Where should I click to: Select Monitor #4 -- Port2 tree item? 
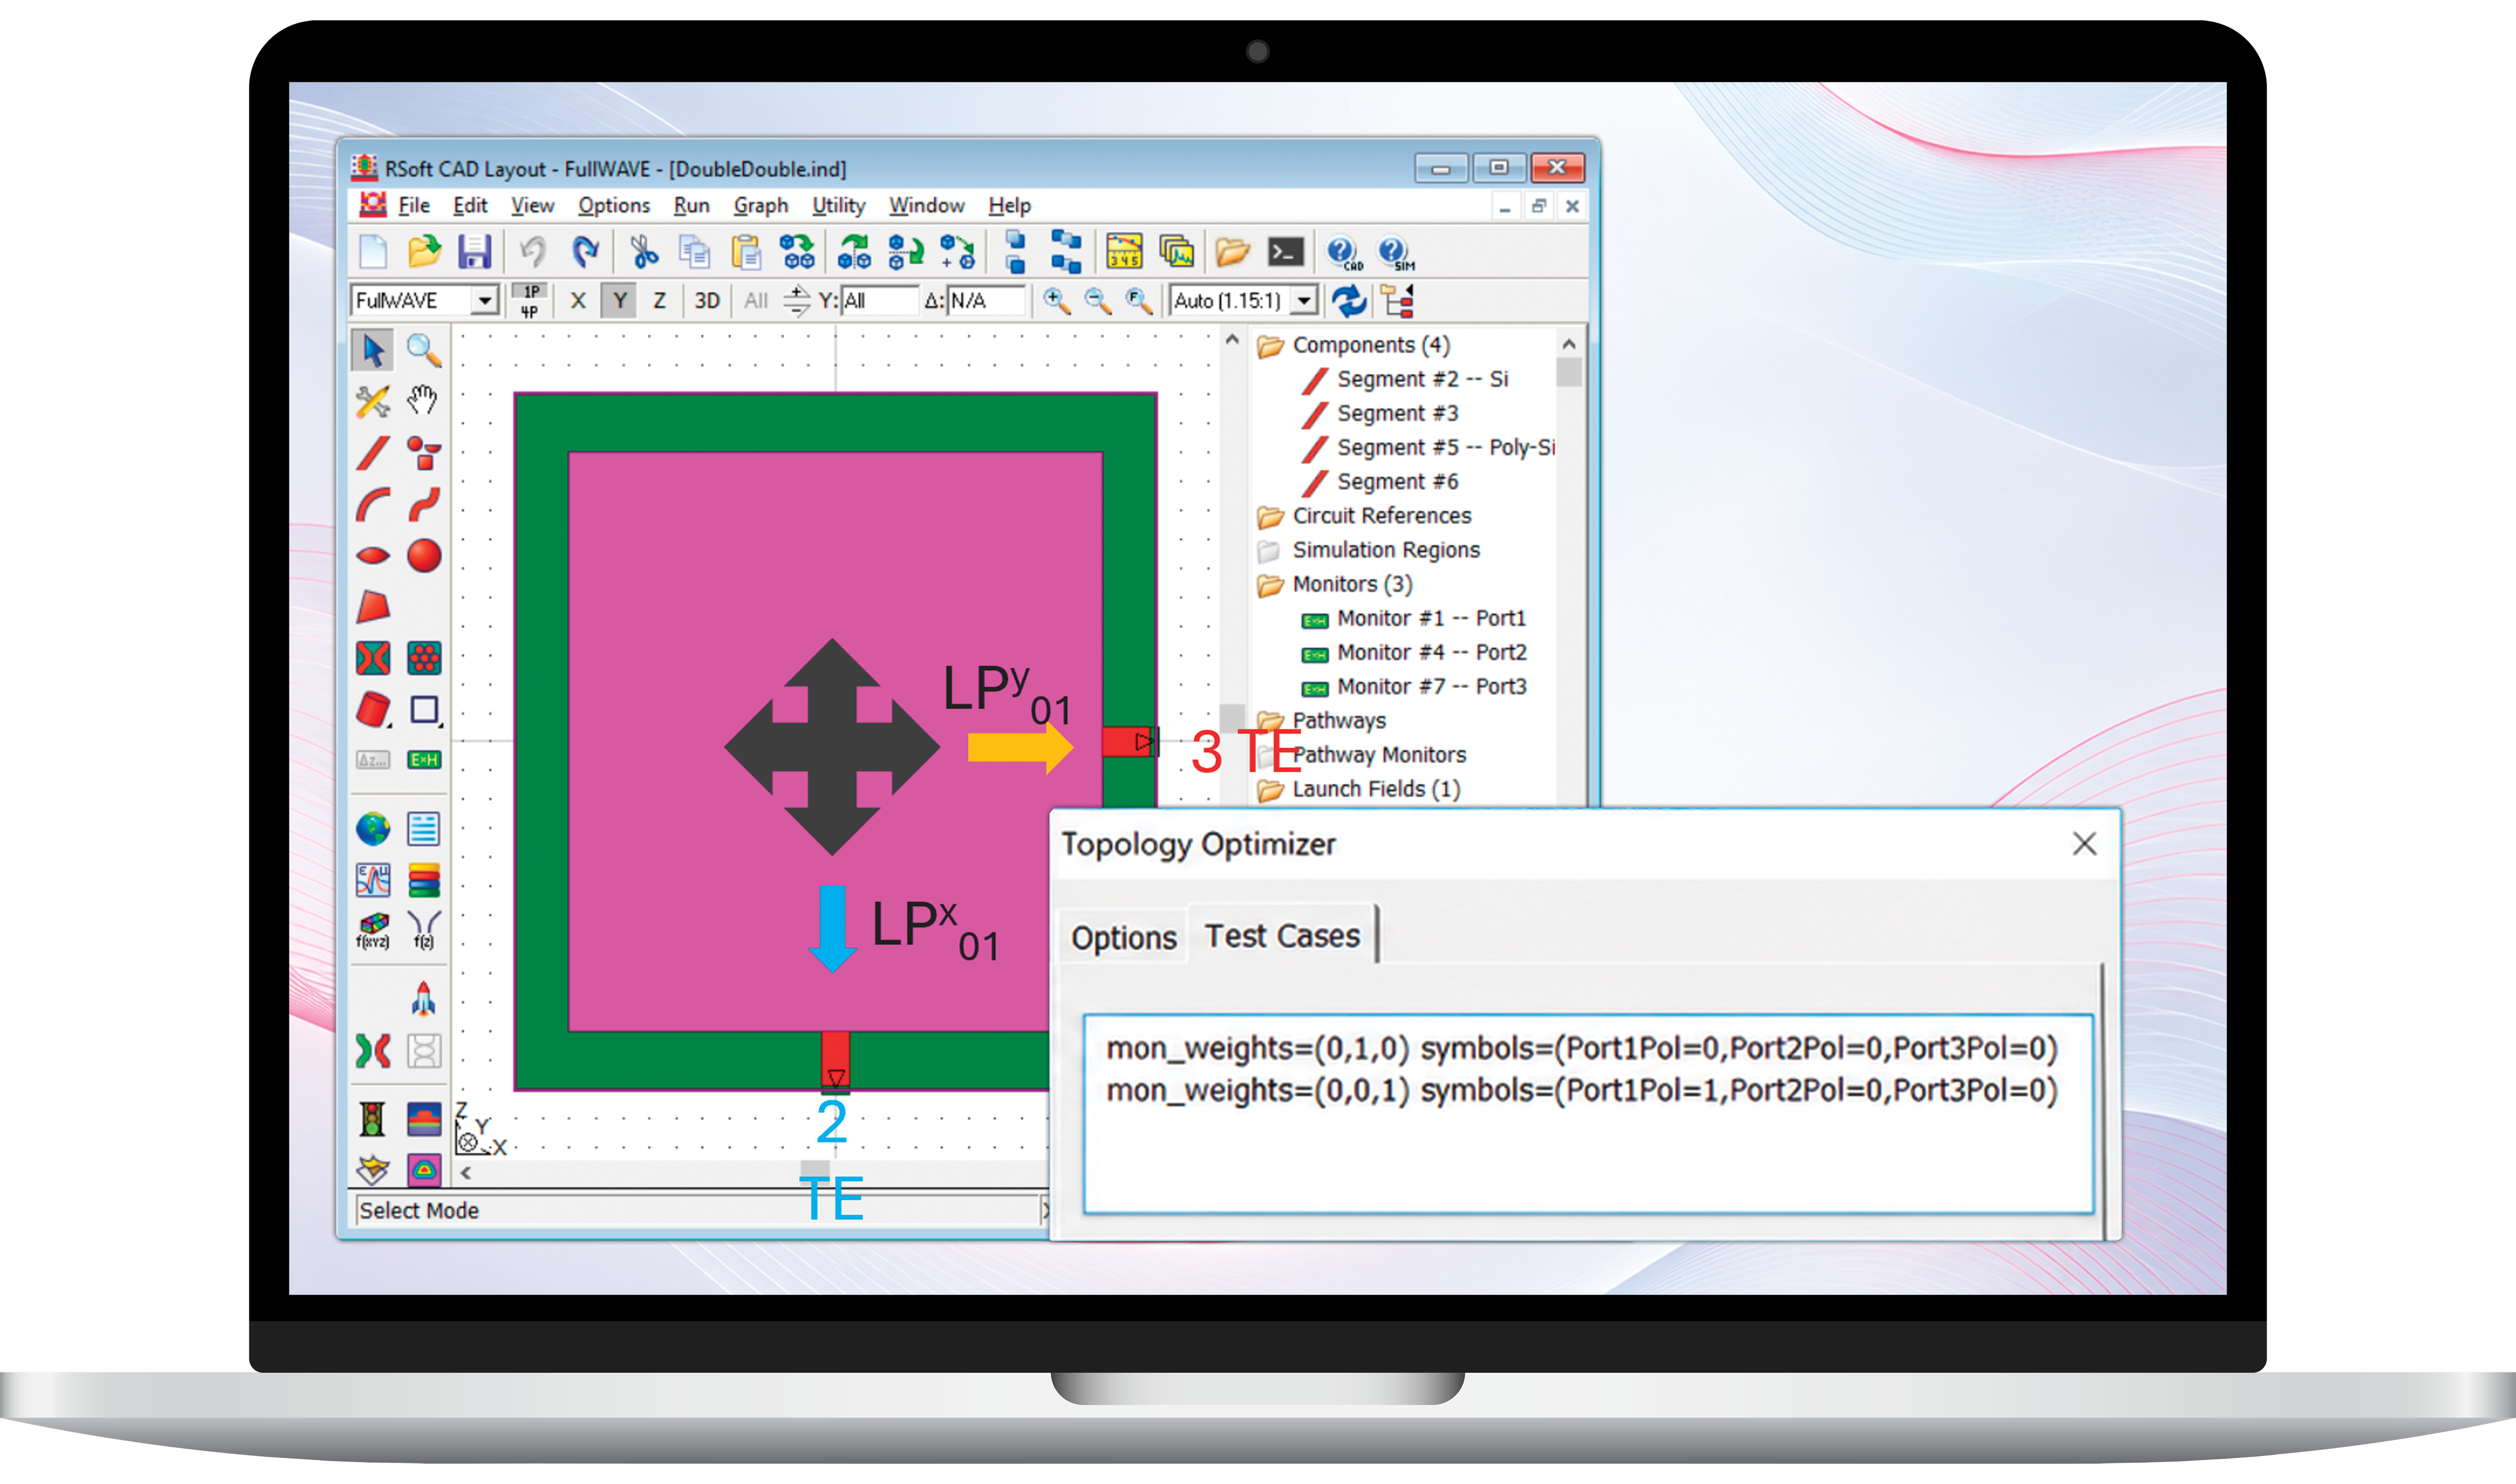click(1431, 653)
